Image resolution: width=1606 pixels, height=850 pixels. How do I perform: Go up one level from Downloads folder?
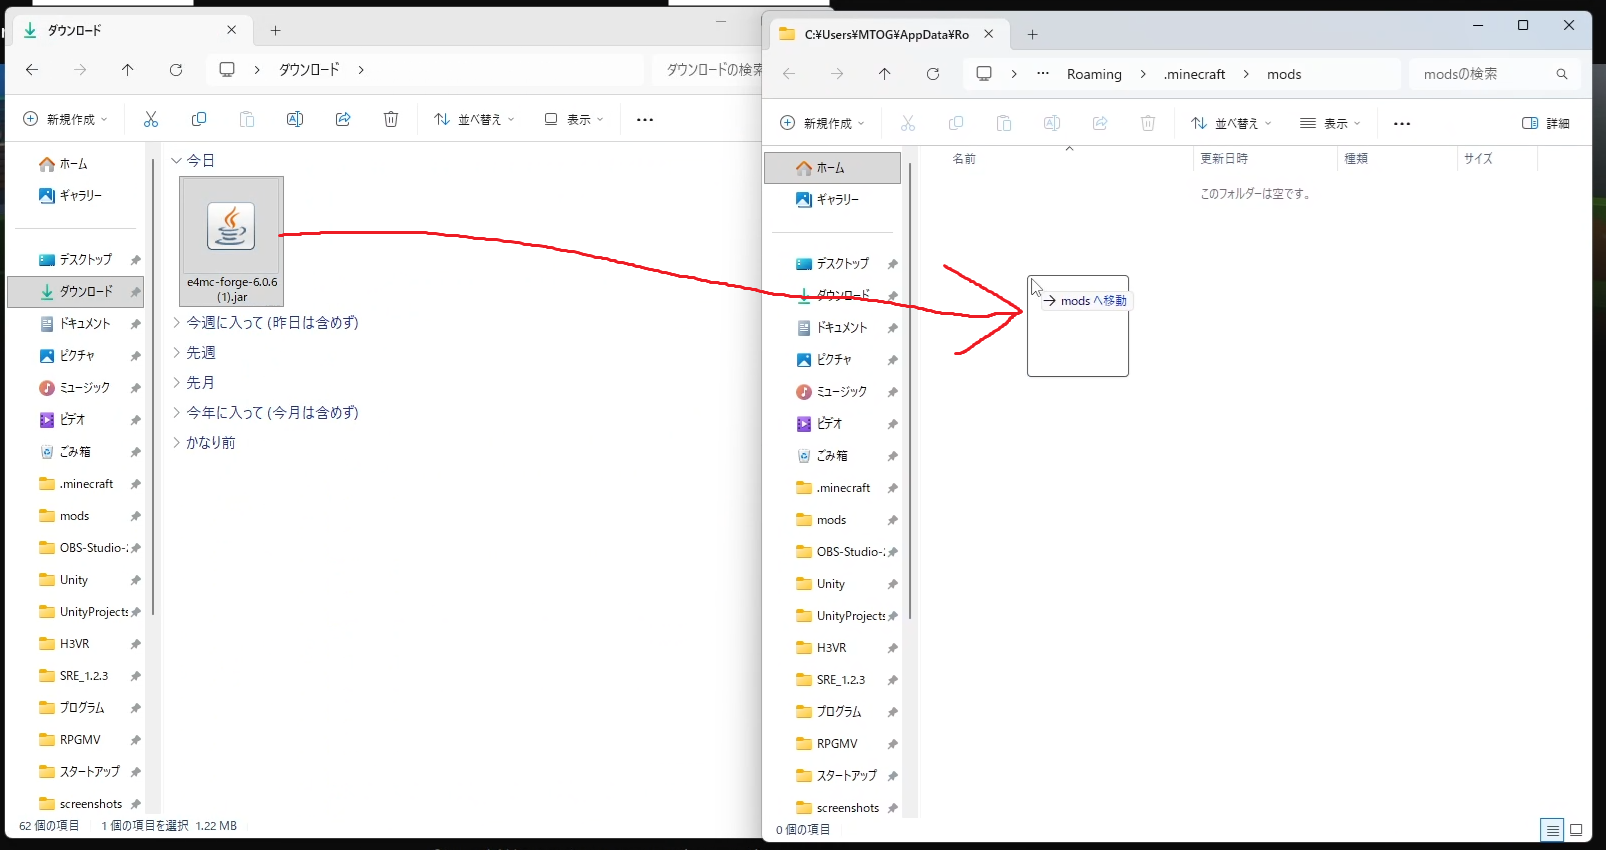coord(127,70)
